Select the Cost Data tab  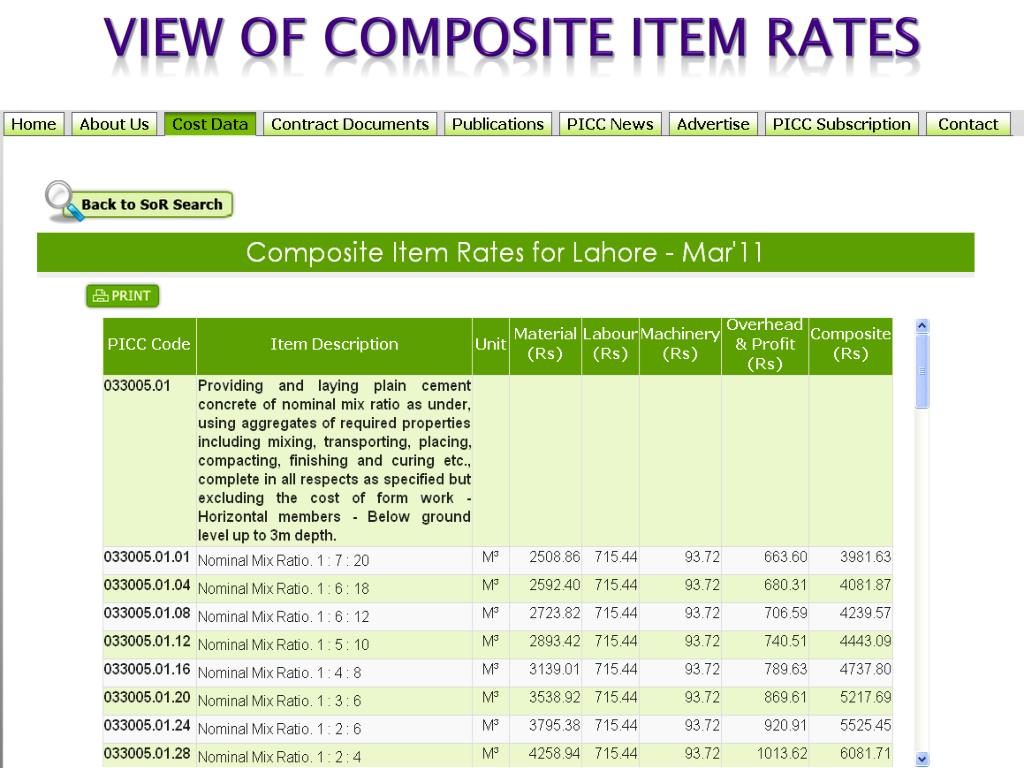pyautogui.click(x=210, y=124)
